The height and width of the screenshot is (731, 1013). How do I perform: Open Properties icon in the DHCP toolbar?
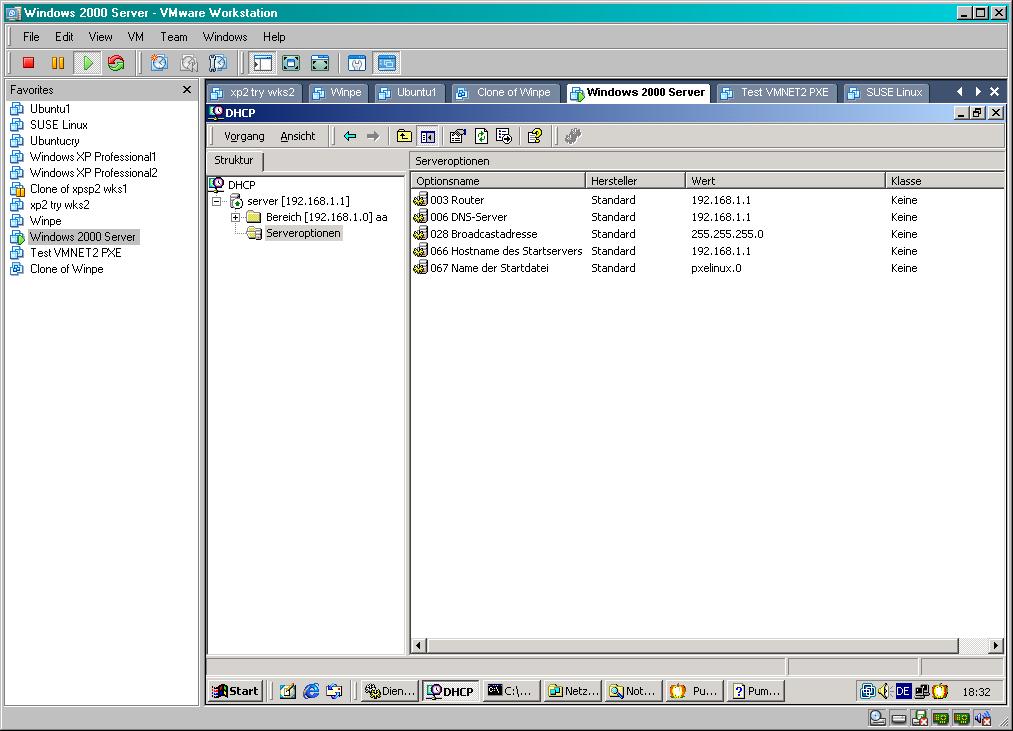(x=457, y=136)
